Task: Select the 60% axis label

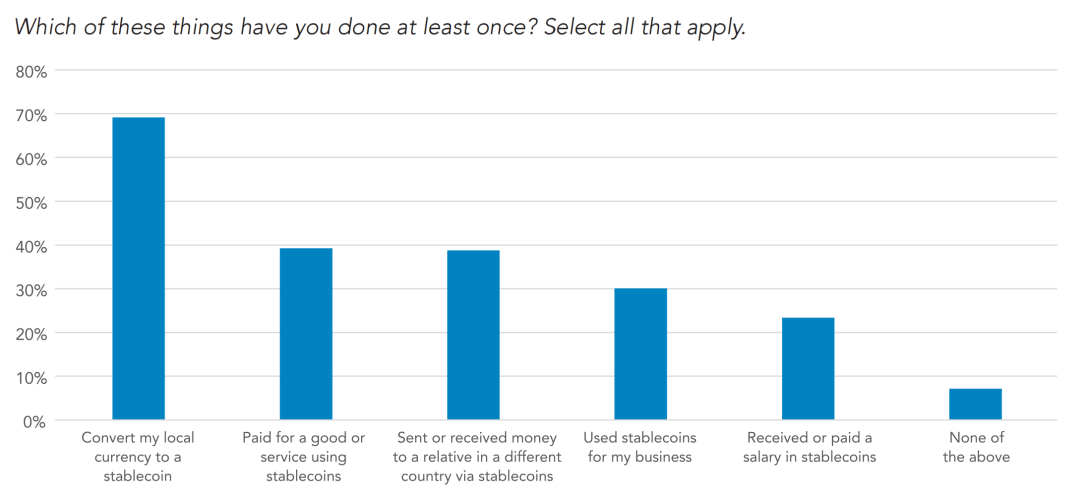Action: pyautogui.click(x=30, y=159)
